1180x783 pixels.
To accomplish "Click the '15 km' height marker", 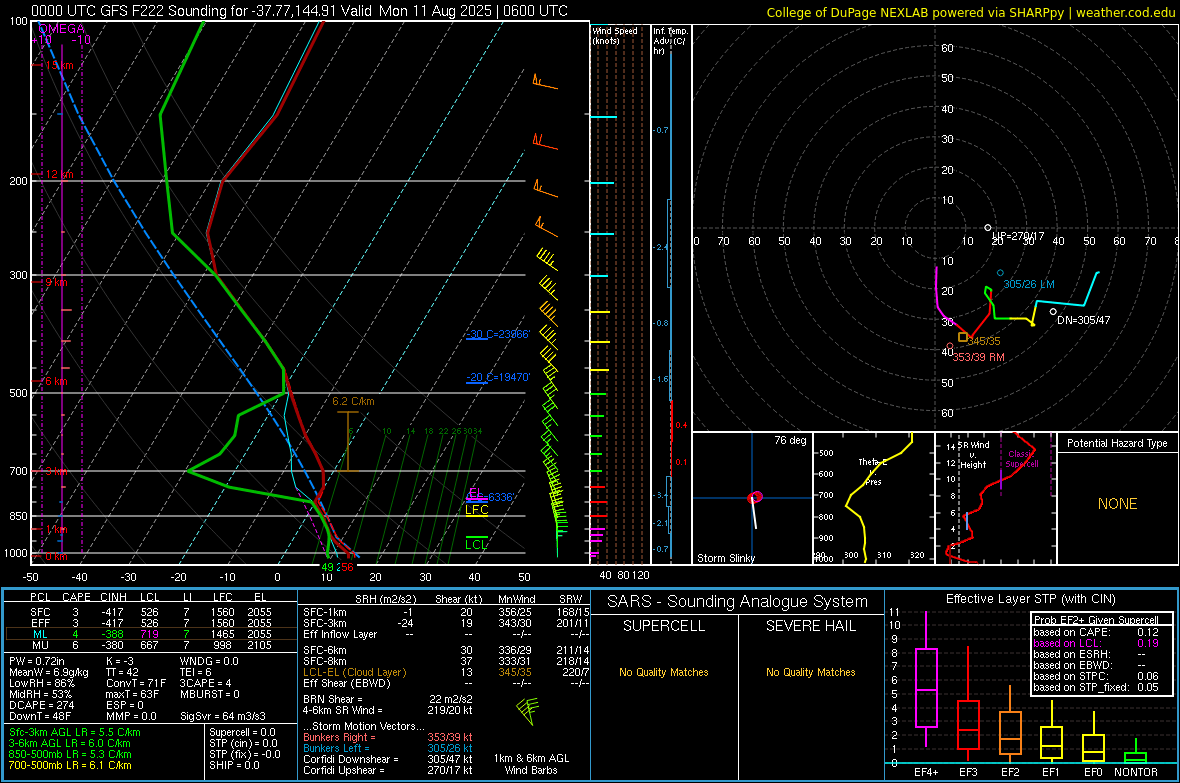I will click(x=59, y=66).
